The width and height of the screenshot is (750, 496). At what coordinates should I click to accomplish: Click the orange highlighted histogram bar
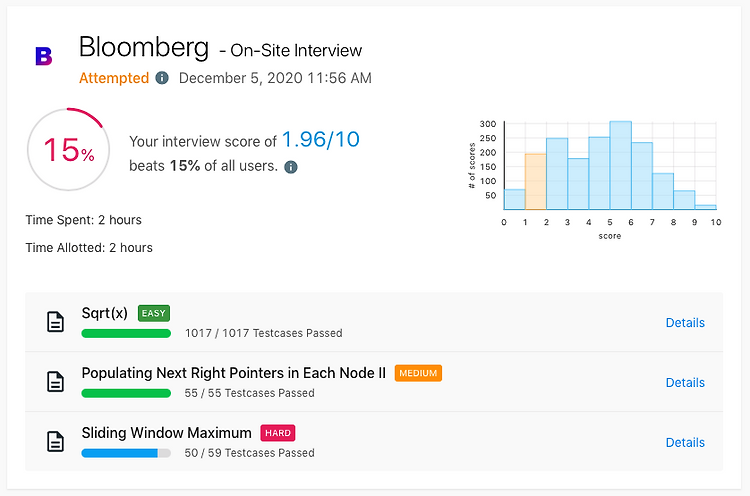tap(536, 182)
